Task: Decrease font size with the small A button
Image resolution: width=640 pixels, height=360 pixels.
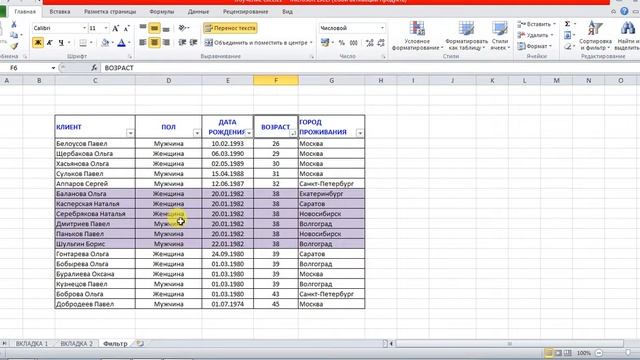Action: [127, 28]
